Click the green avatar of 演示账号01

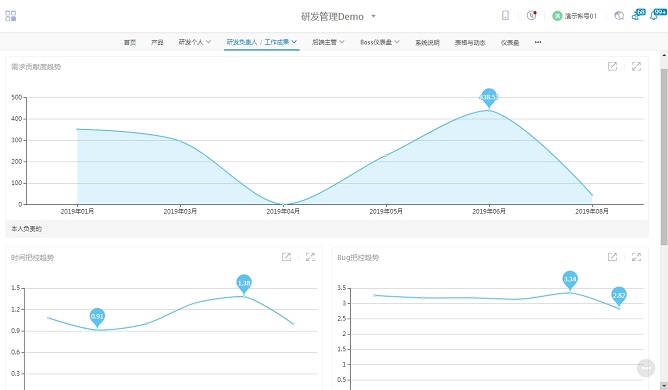click(557, 16)
